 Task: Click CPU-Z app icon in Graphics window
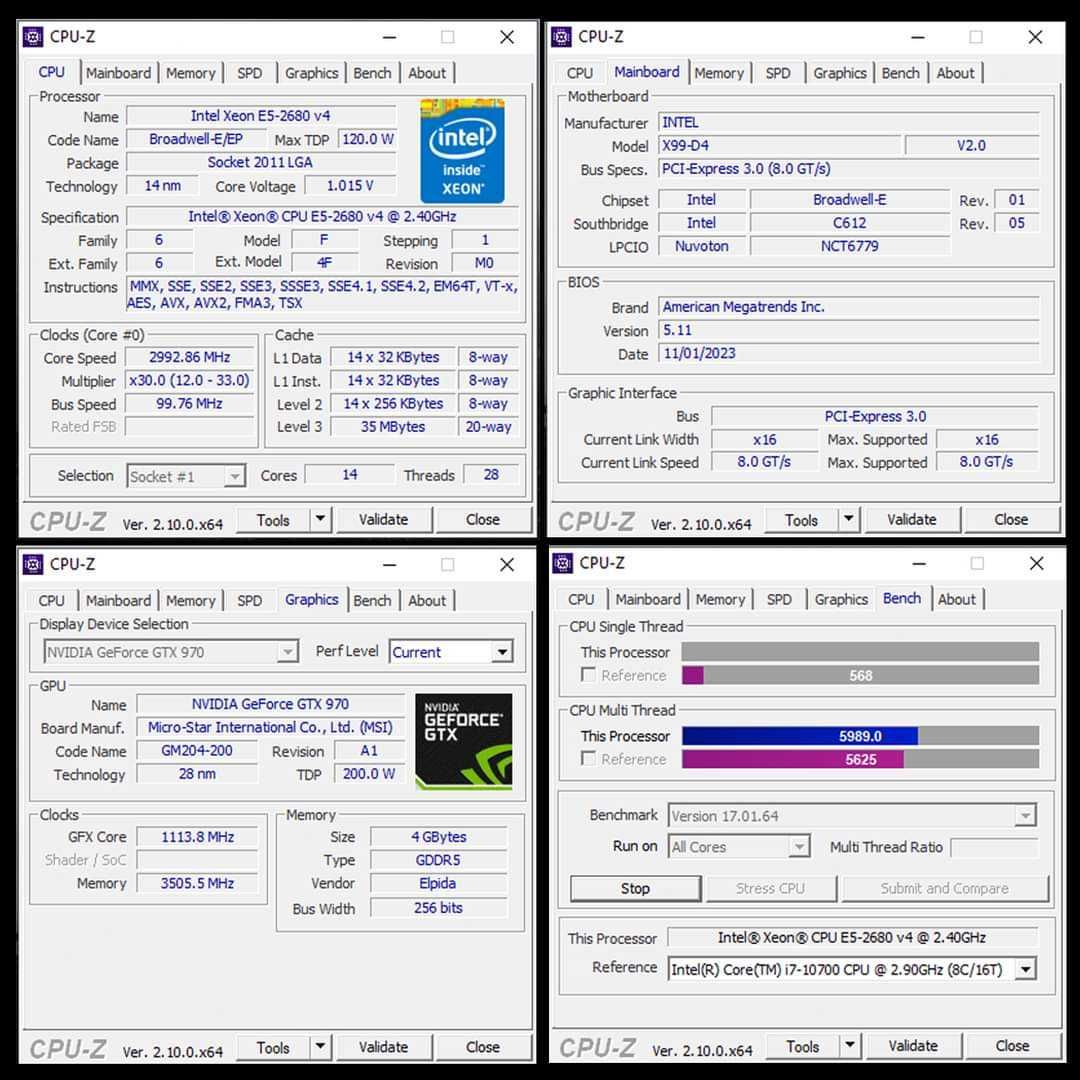[33, 564]
